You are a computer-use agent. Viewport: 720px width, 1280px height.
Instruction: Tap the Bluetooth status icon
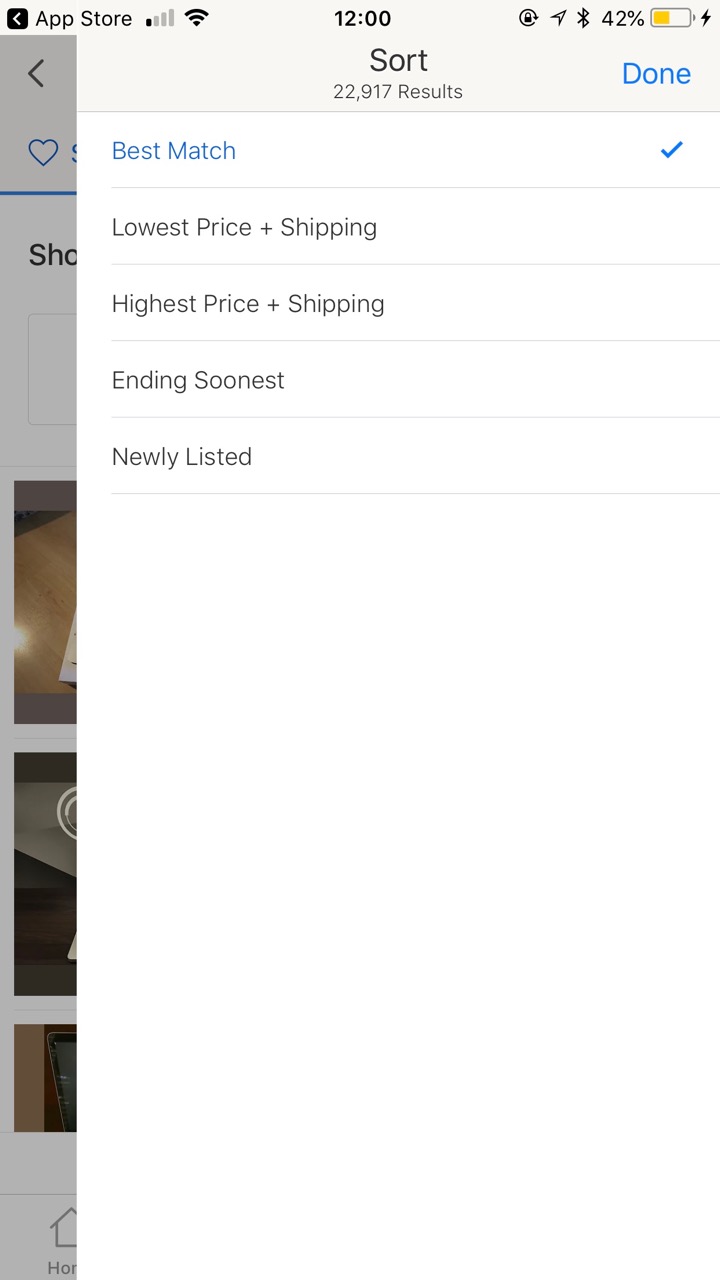584,19
